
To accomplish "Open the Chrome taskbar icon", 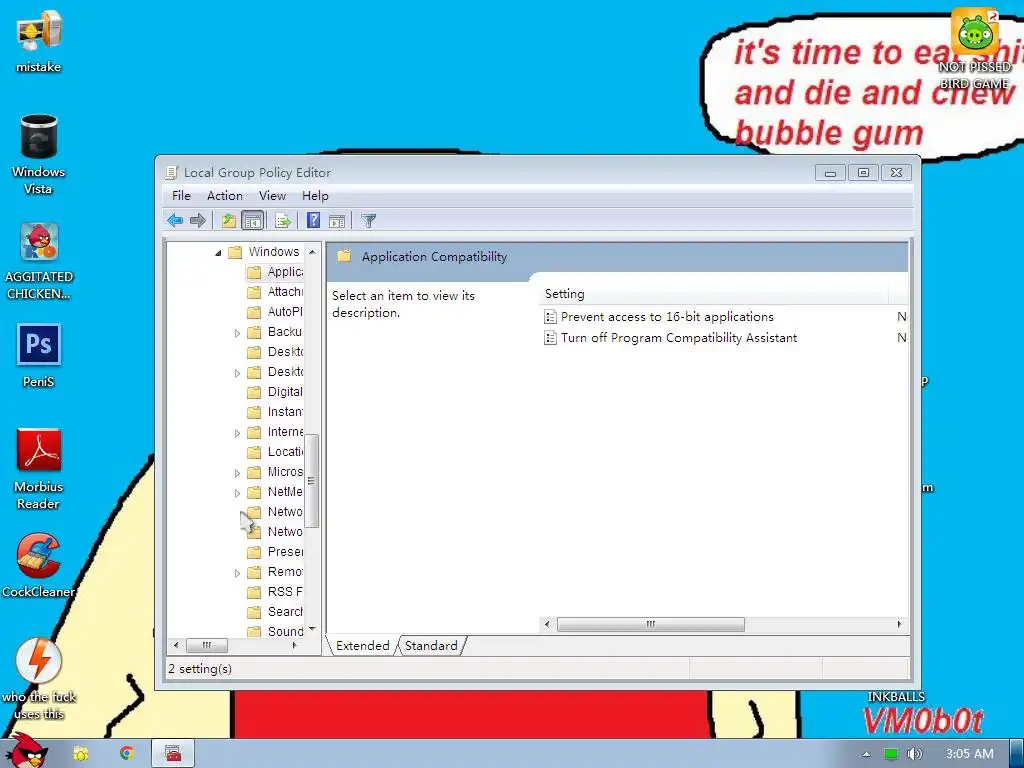I will [127, 754].
